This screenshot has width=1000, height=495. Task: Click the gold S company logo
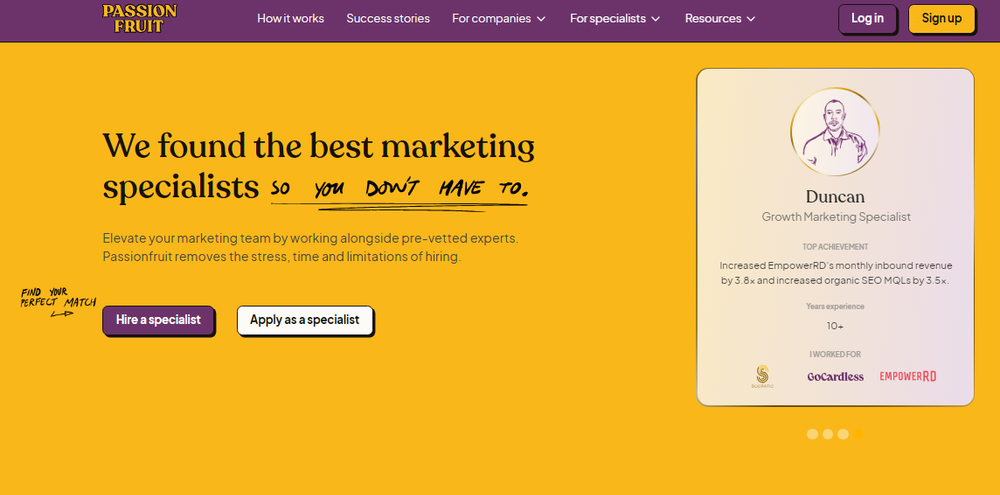762,376
